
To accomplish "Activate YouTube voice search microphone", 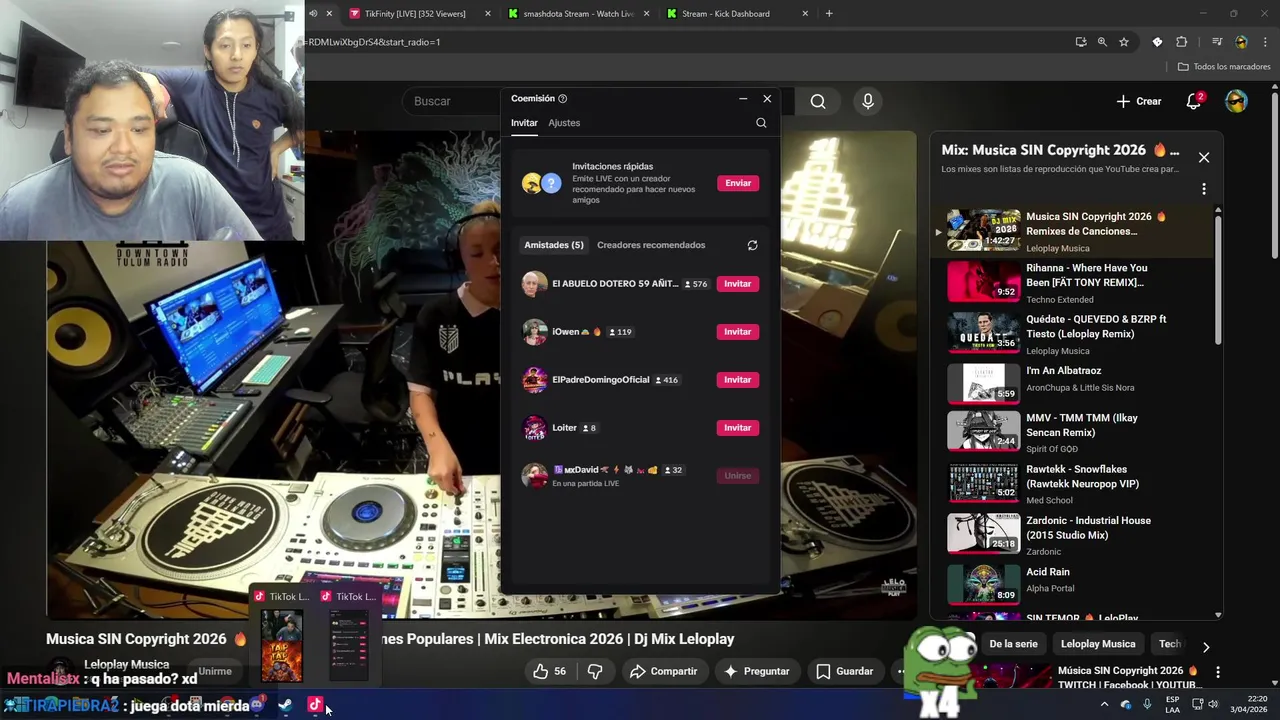I will click(x=868, y=101).
